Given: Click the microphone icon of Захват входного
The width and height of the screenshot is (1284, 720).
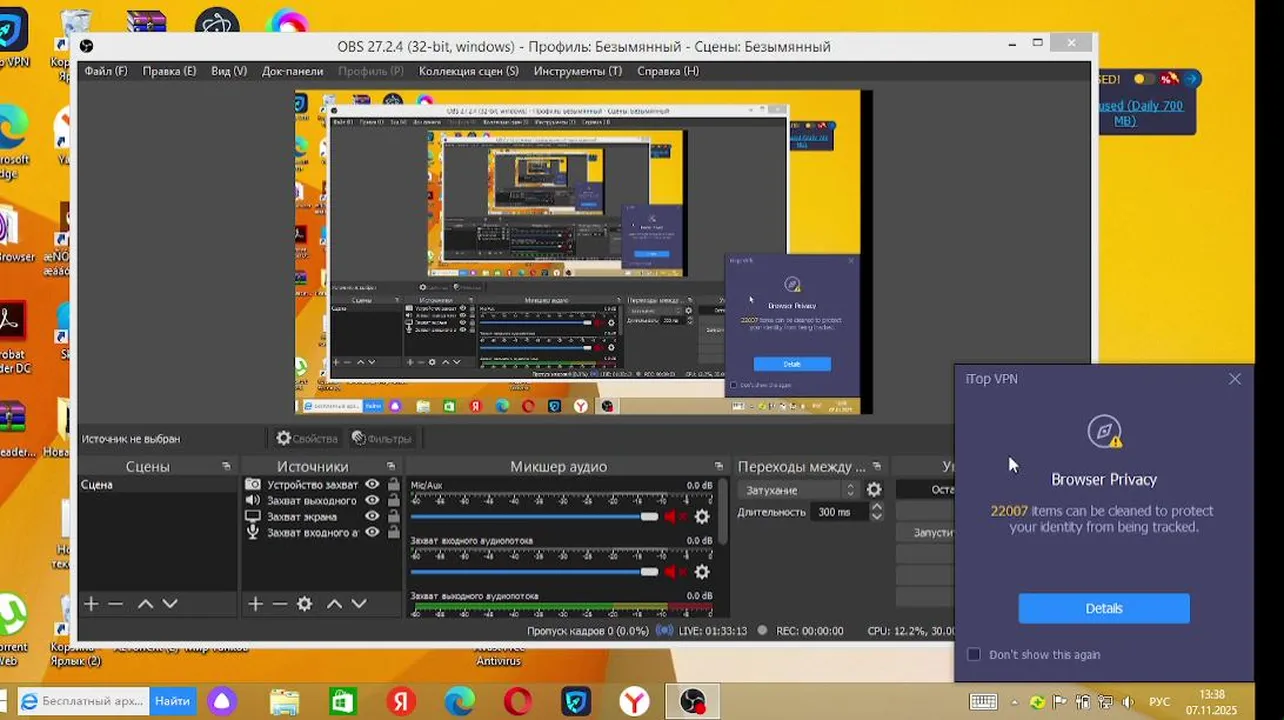Looking at the screenshot, I should coord(253,533).
